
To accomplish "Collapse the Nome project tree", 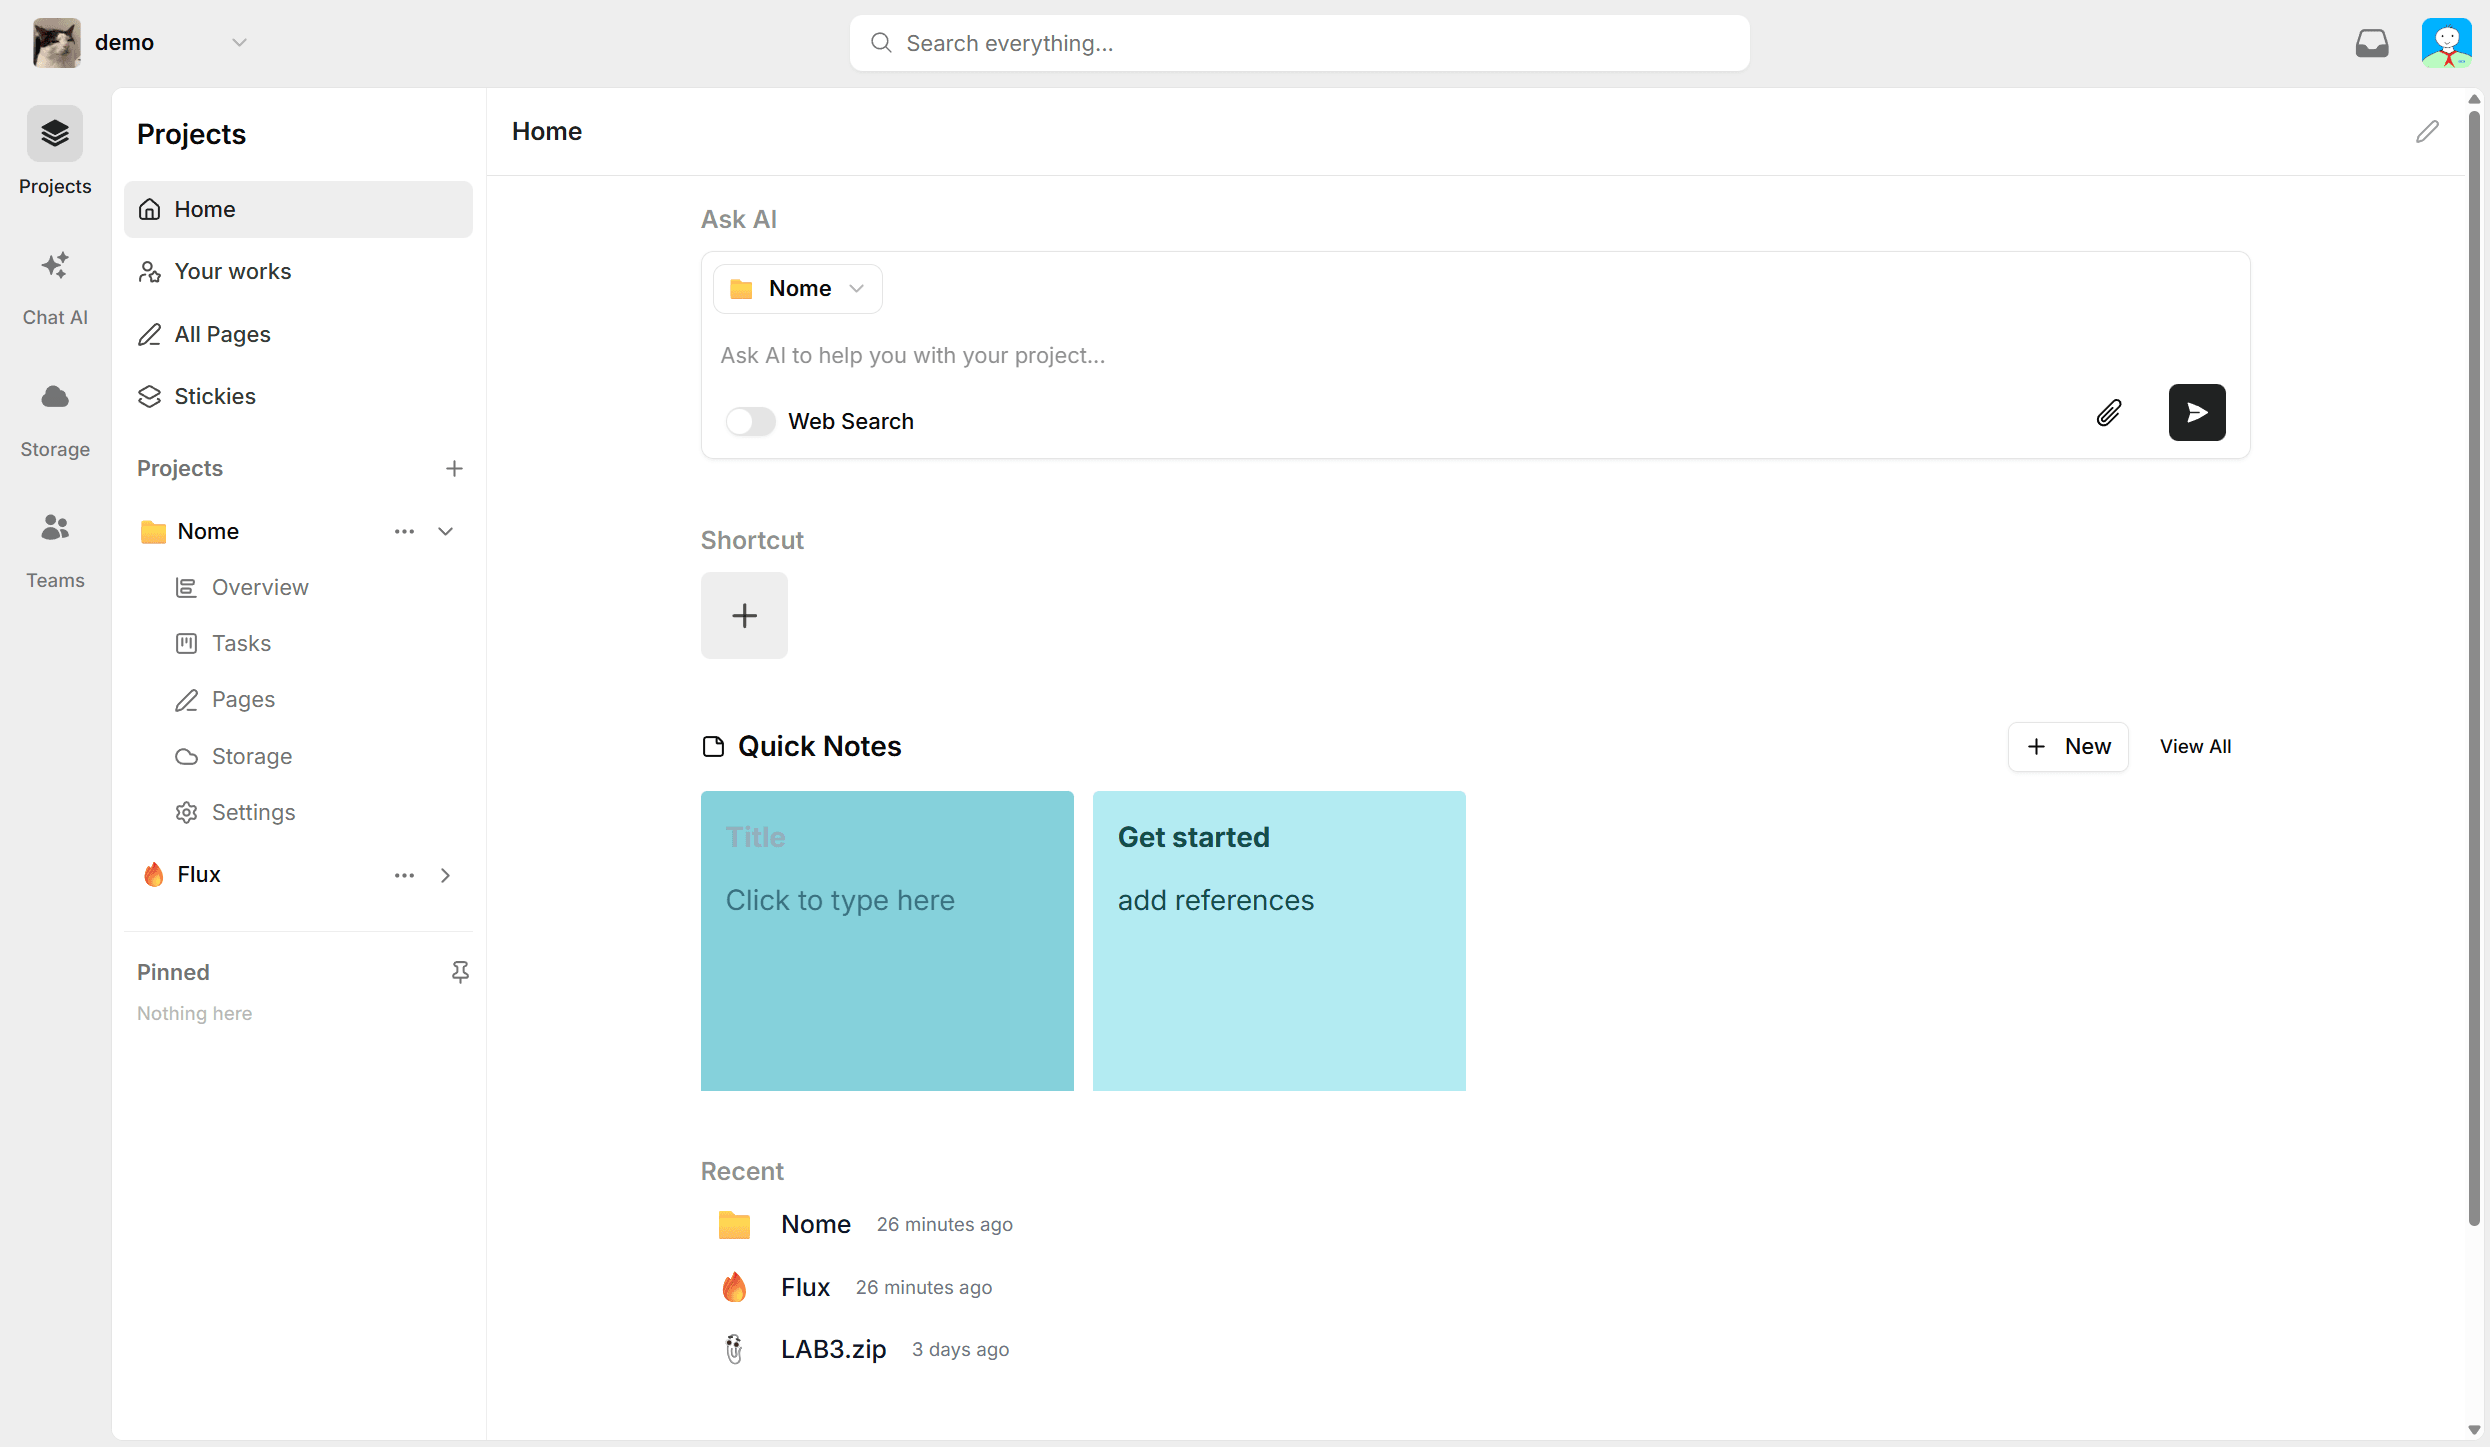I will click(x=446, y=531).
